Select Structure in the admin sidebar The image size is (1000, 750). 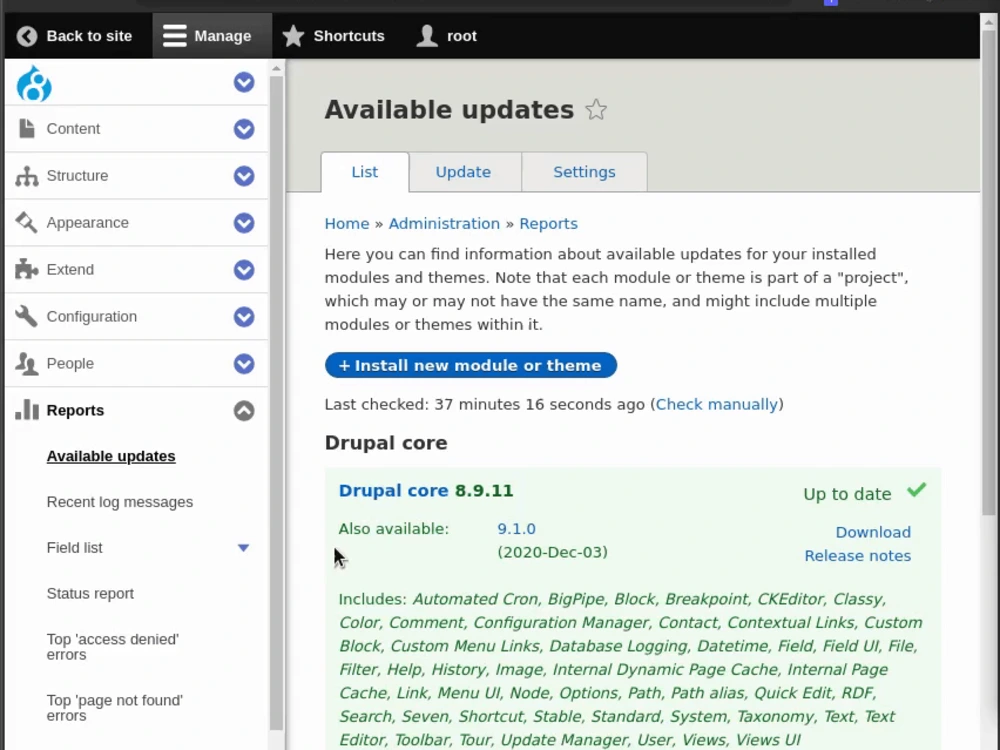pos(77,176)
